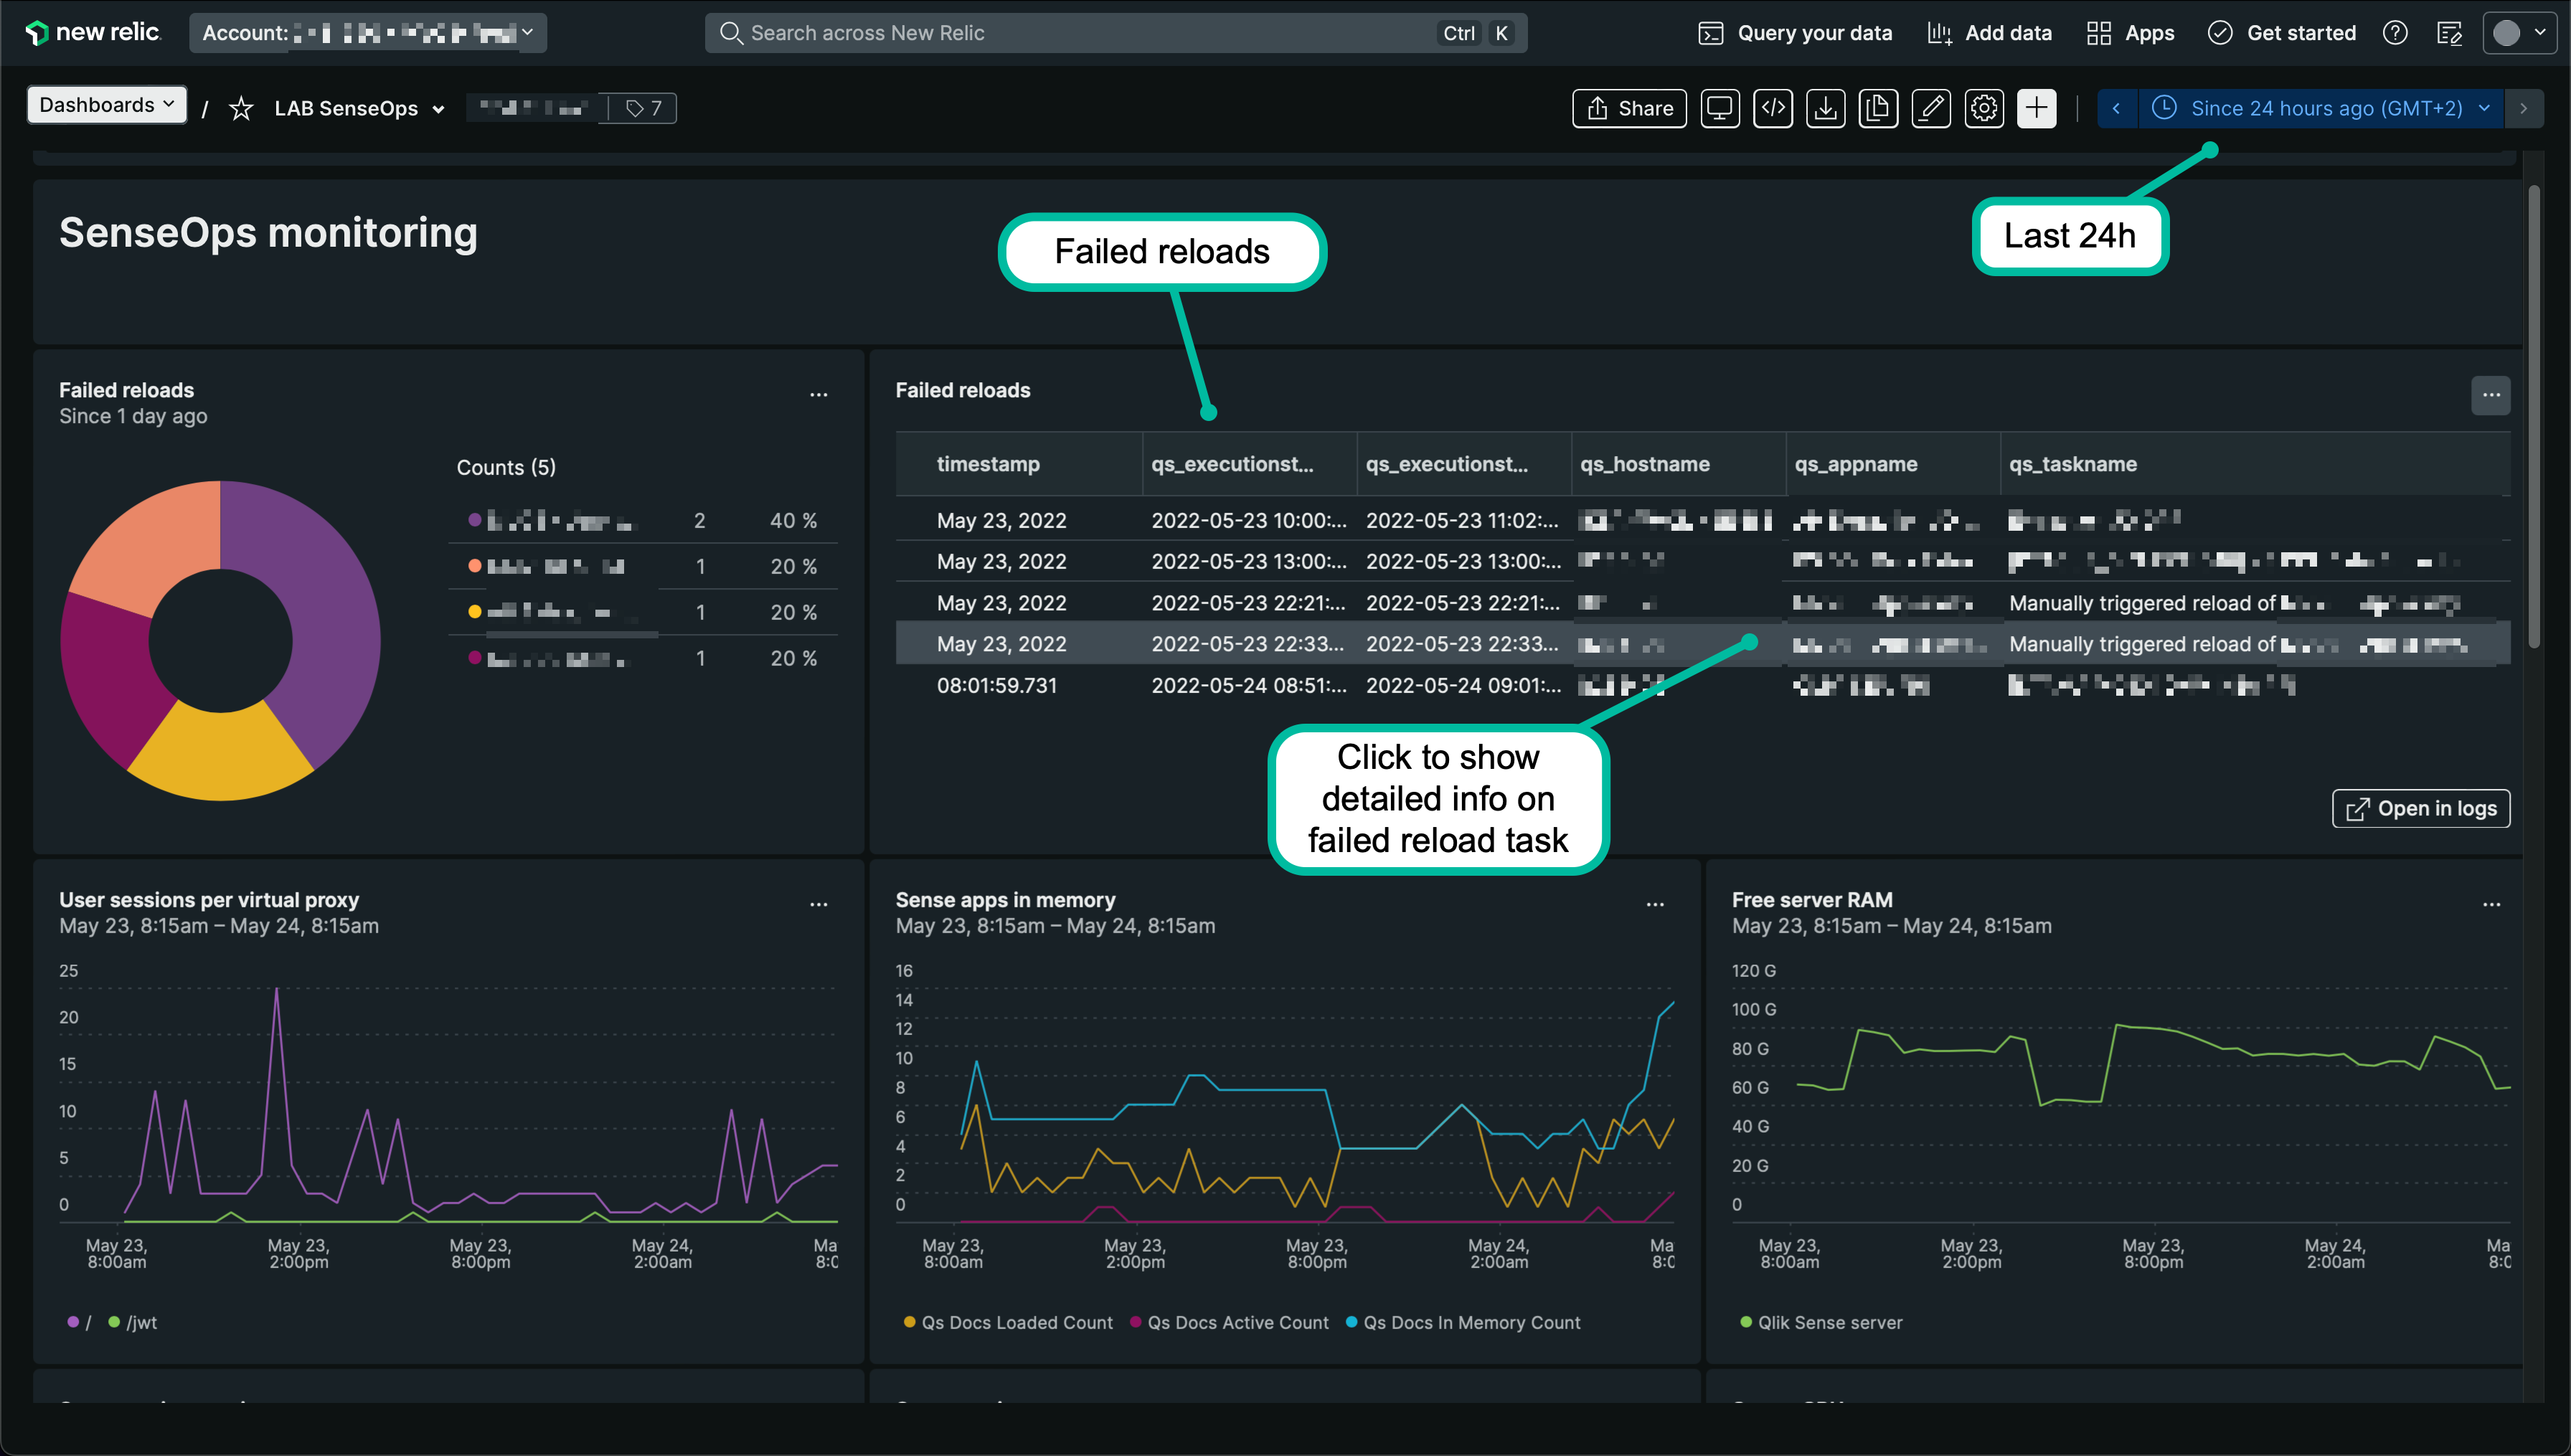The image size is (2571, 1456).
Task: Click the duplicate dashboard icon
Action: pyautogui.click(x=1878, y=108)
